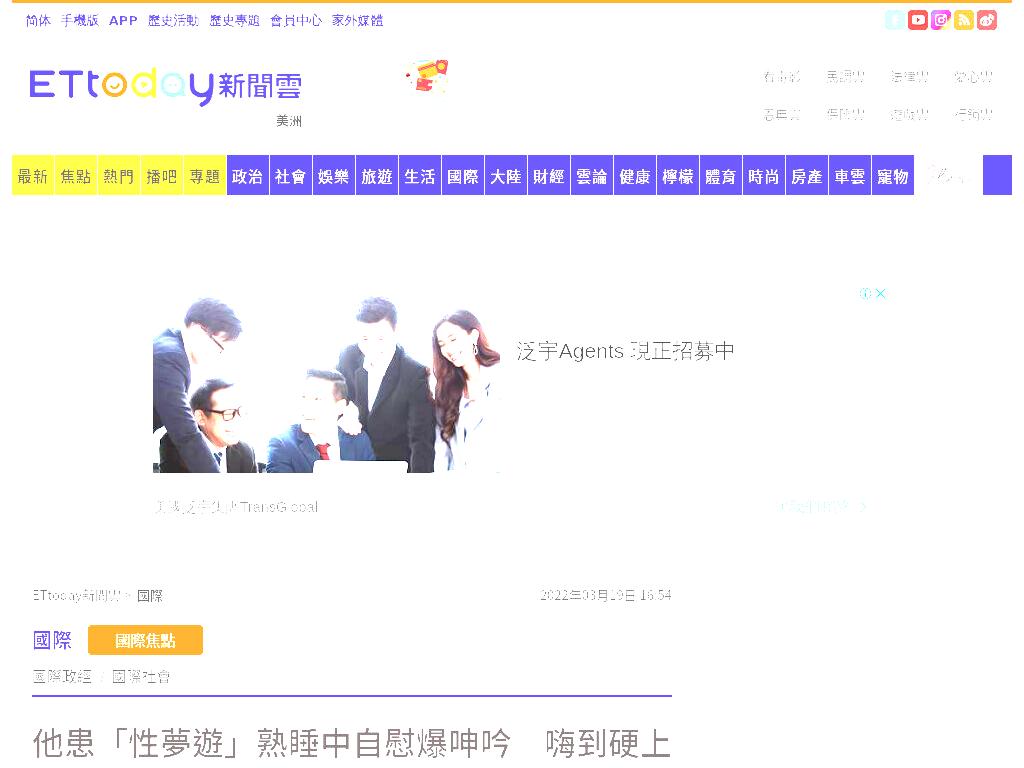Go to the 生活 section
This screenshot has height=768, width=1024.
tap(420, 176)
